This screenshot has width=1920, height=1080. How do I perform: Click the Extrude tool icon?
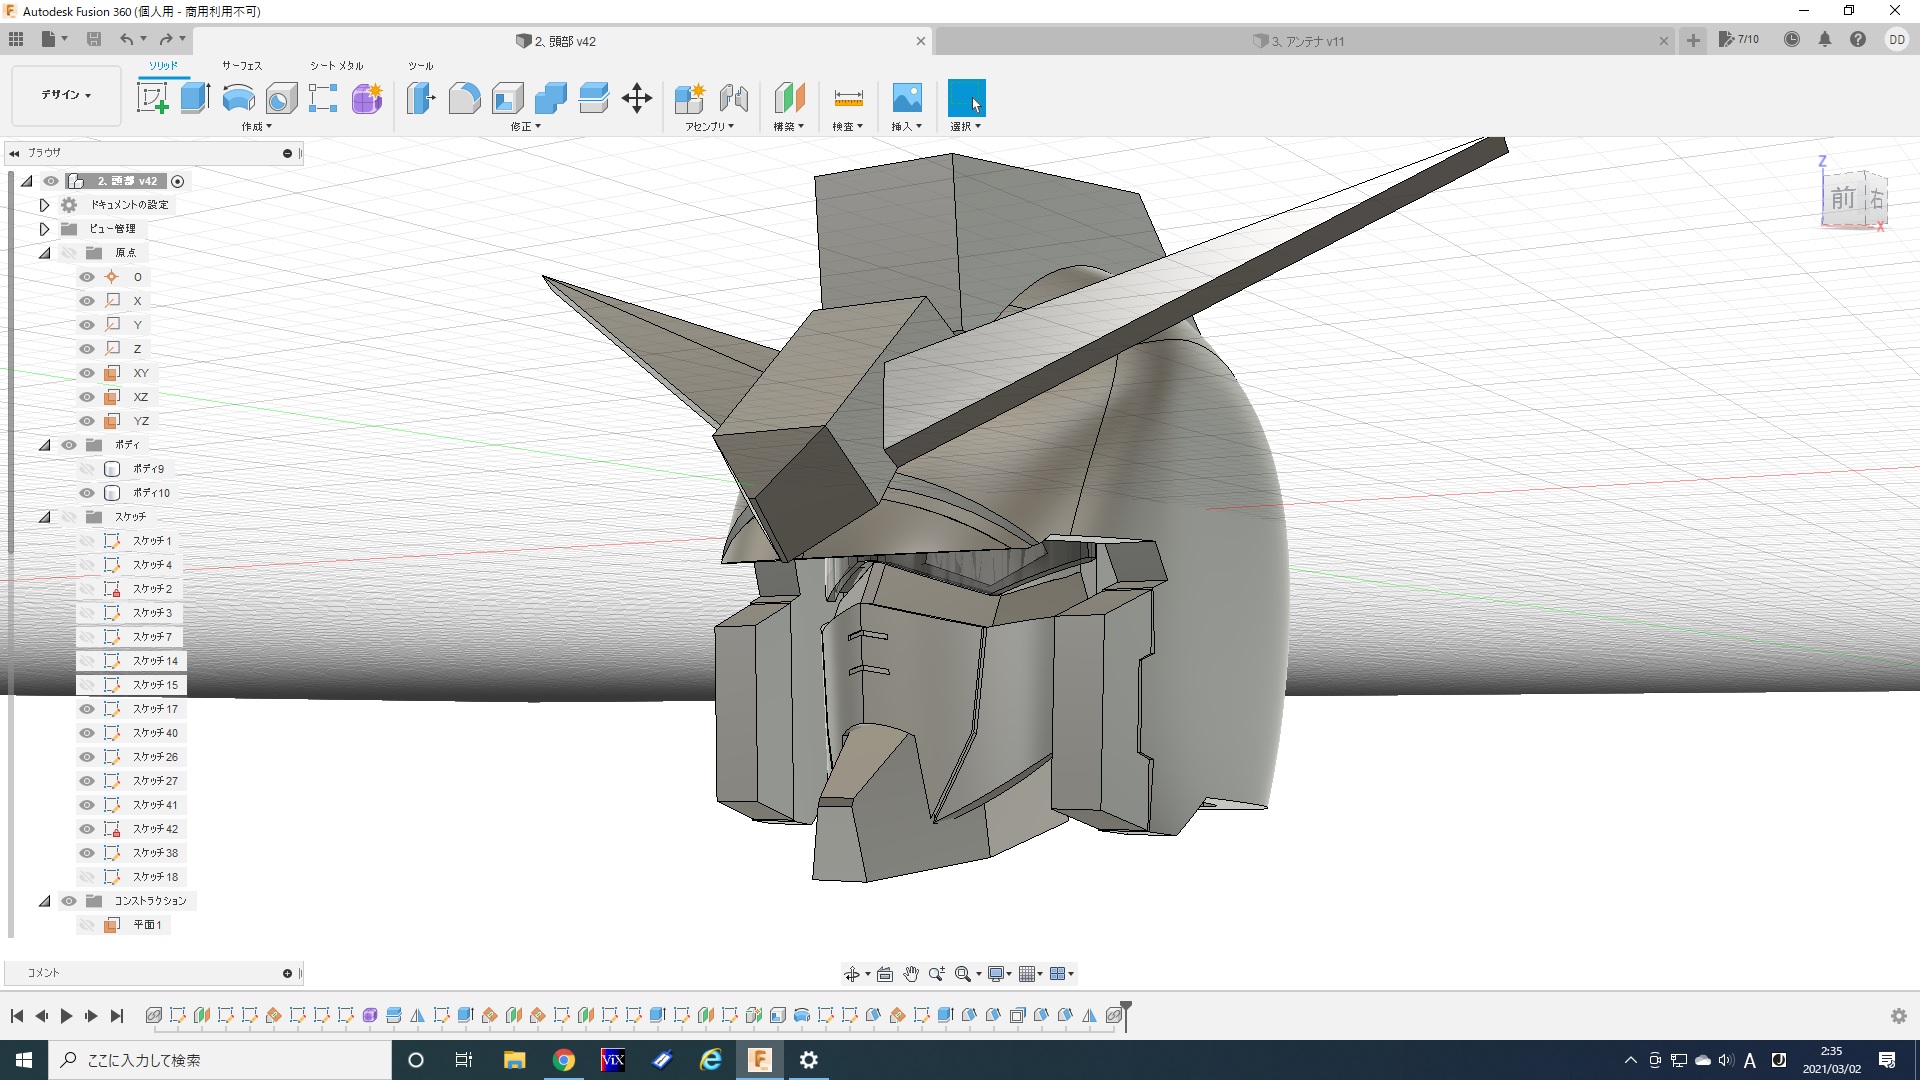195,98
